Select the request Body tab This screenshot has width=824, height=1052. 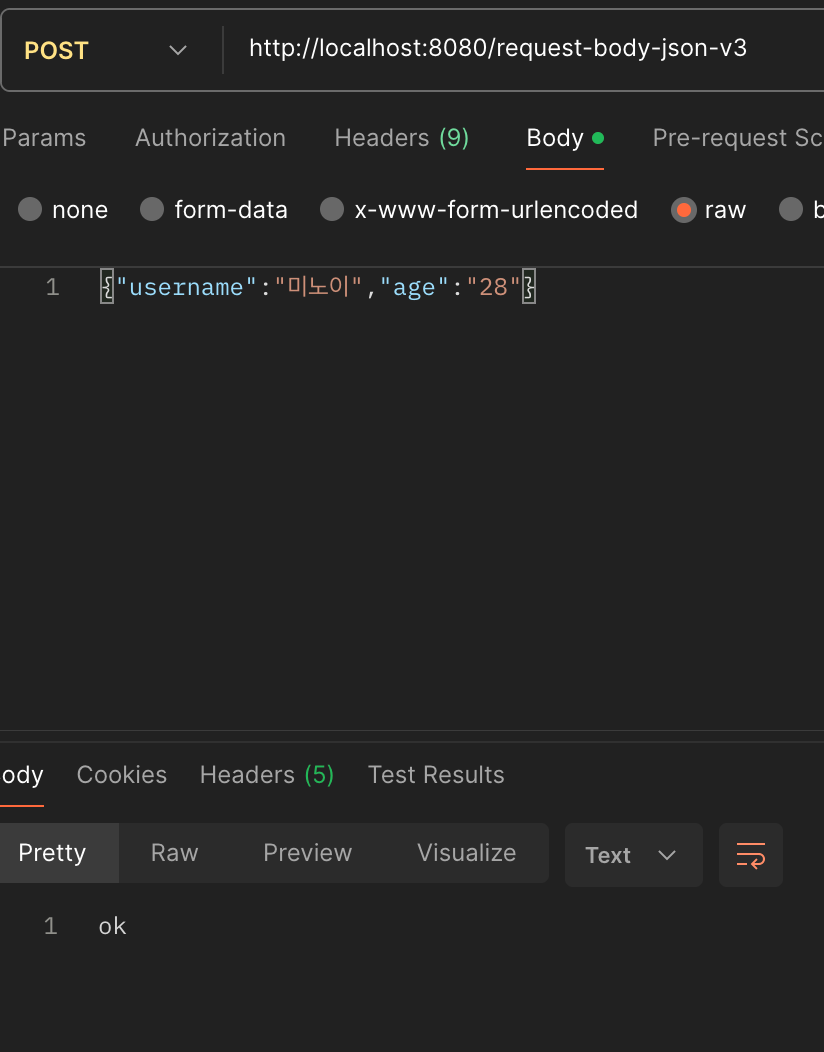click(x=565, y=138)
